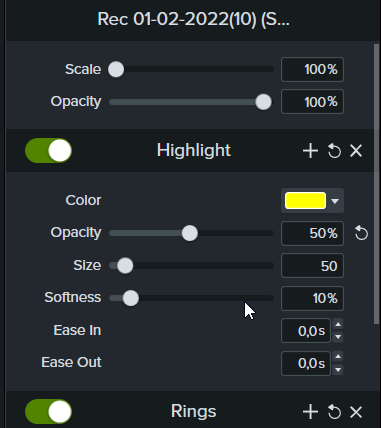Click the Scale slider handle
This screenshot has height=428, width=381.
tap(116, 69)
